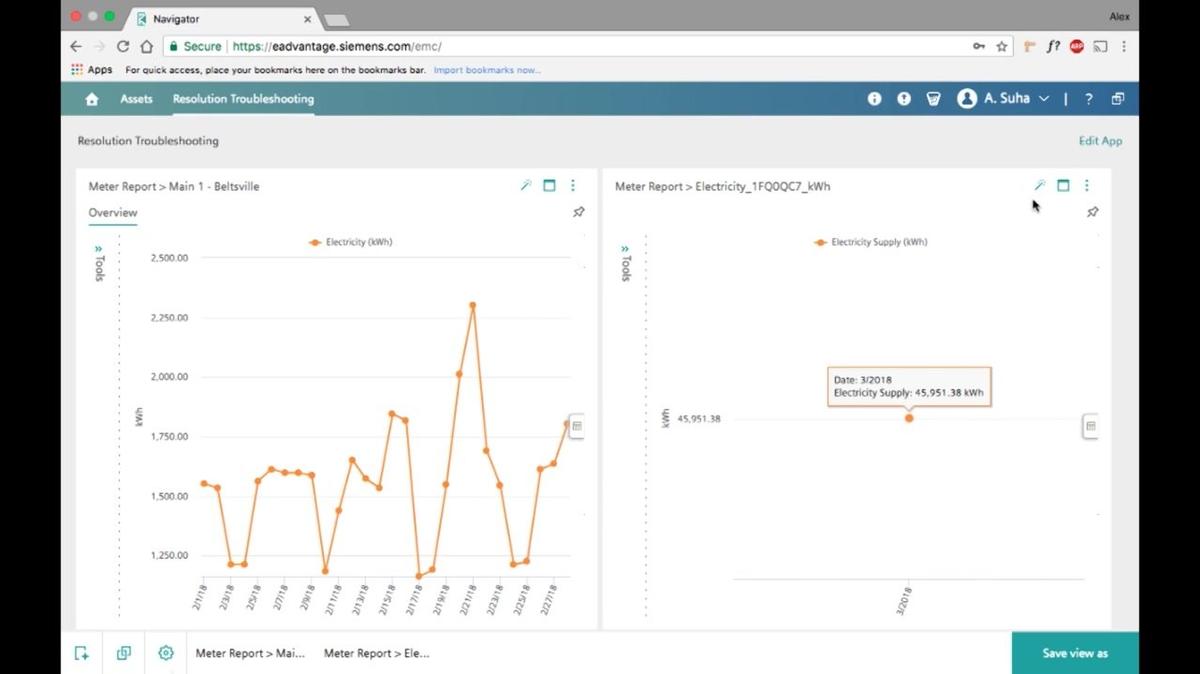The width and height of the screenshot is (1200, 674).
Task: Toggle the Electricity Supply (kWh) legend series
Action: [871, 242]
